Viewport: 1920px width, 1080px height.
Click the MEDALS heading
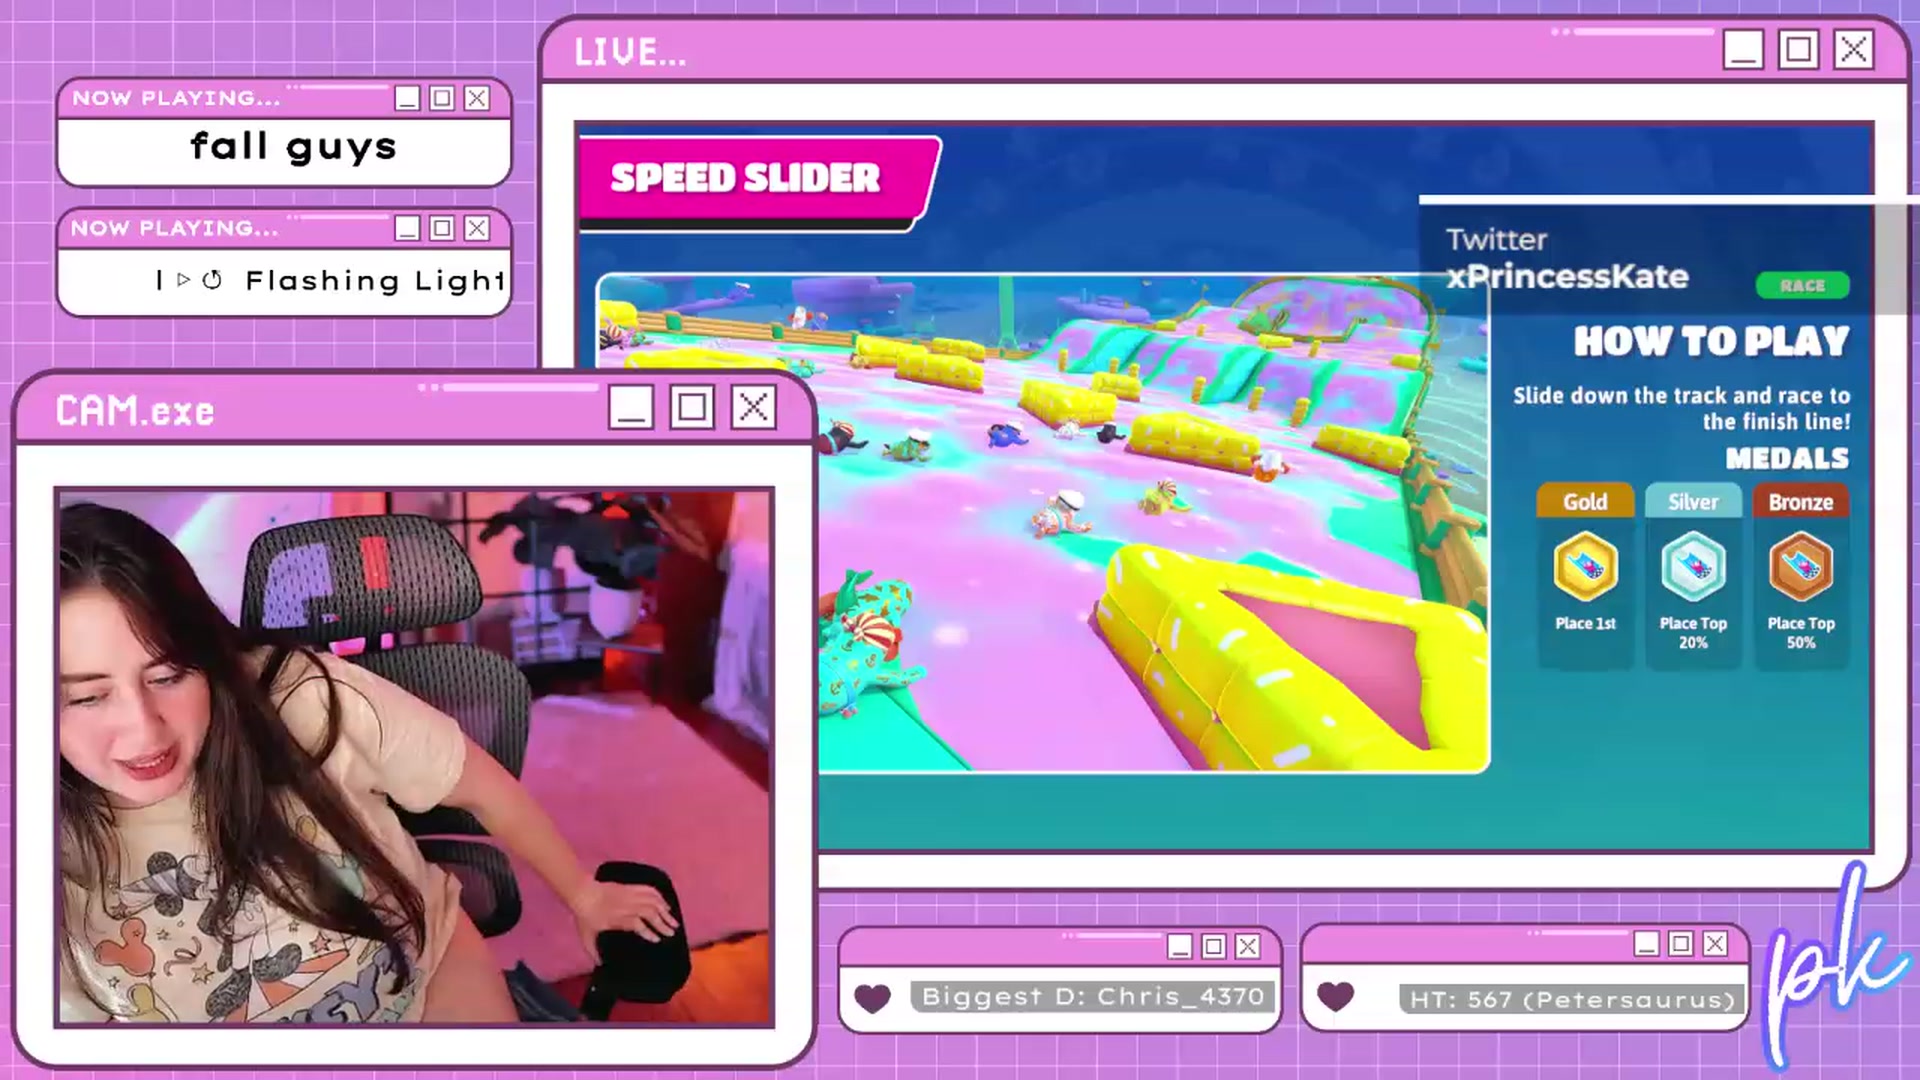pos(1787,458)
